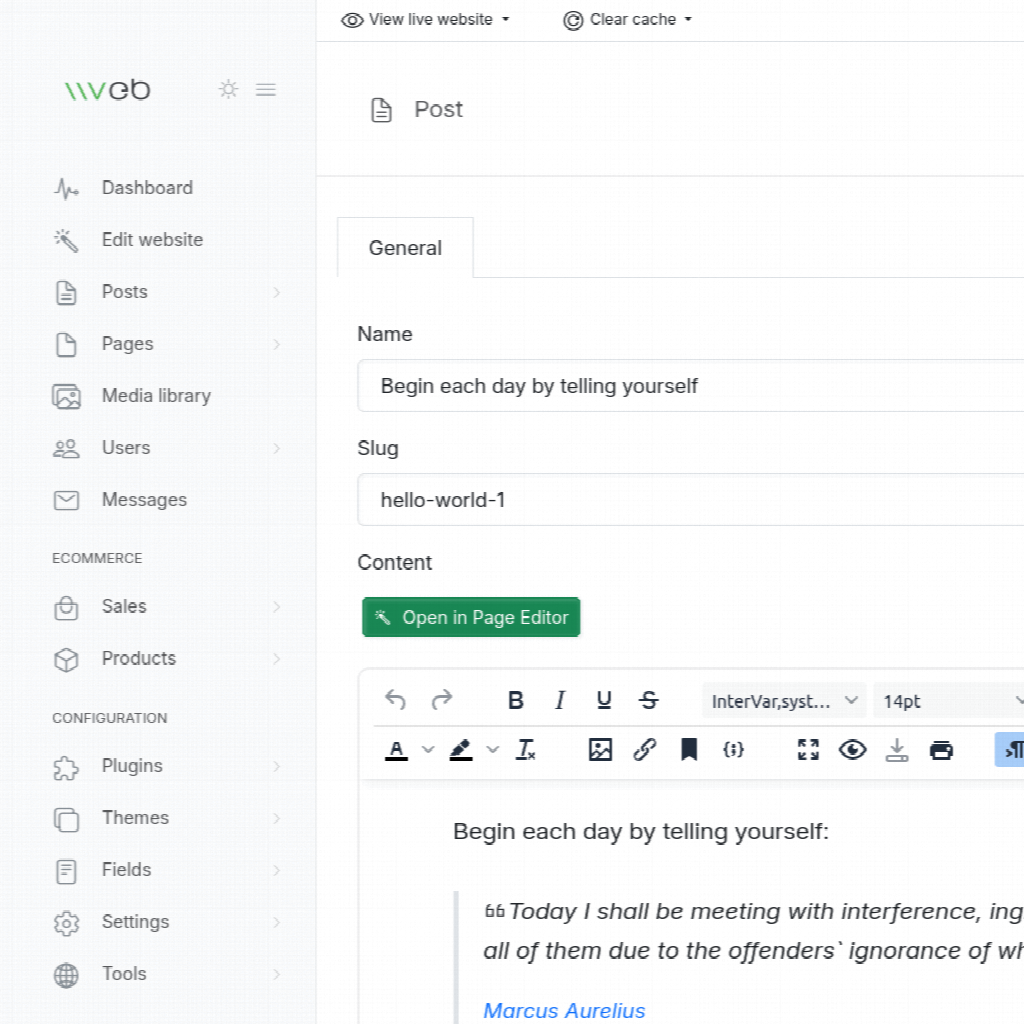Viewport: 1024px width, 1024px height.
Task: Toggle the light/dark theme sun icon
Action: click(229, 90)
